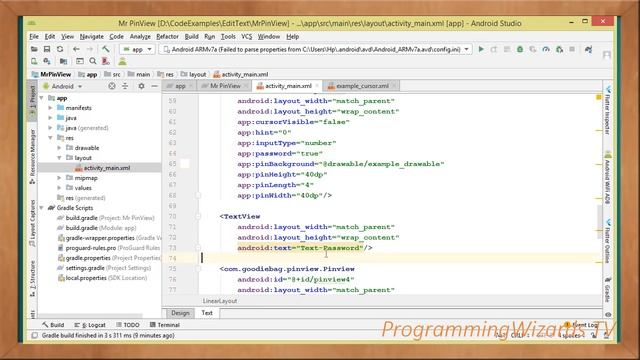Click the Forward navigation arrow
Screen dimensions: 640x360
coord(89,49)
